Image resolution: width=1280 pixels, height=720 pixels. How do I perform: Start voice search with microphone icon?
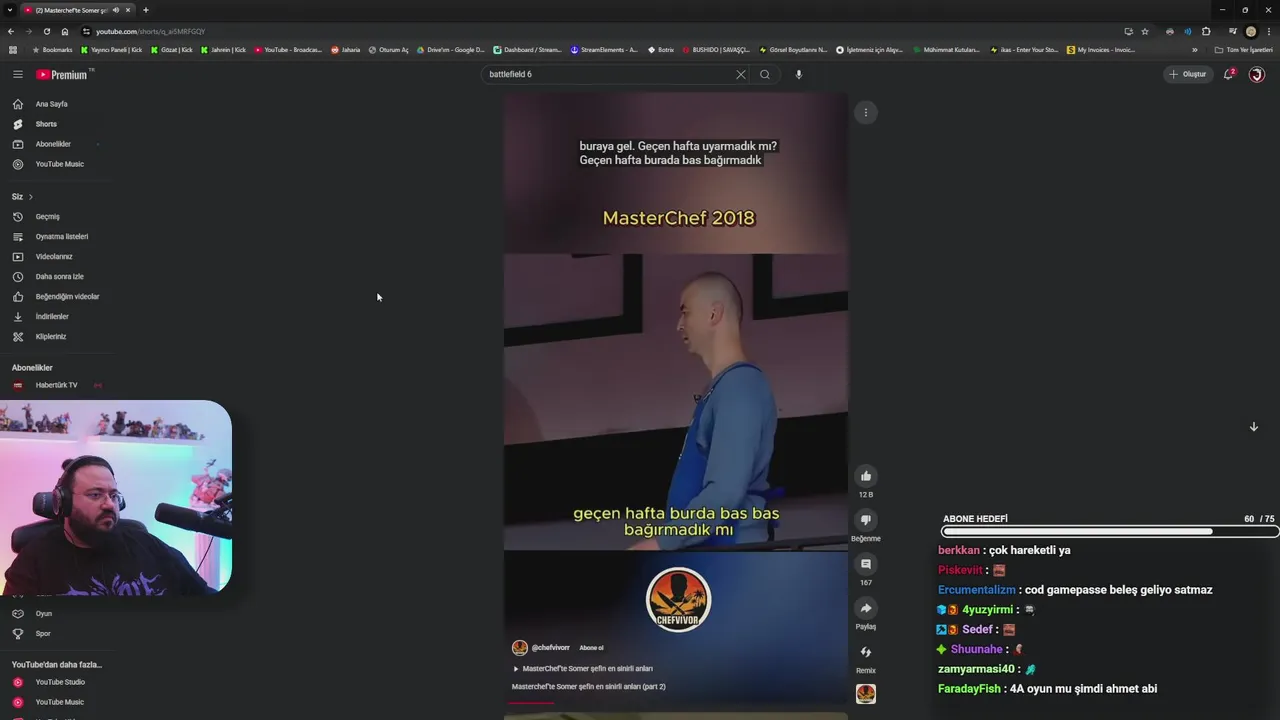coord(798,74)
